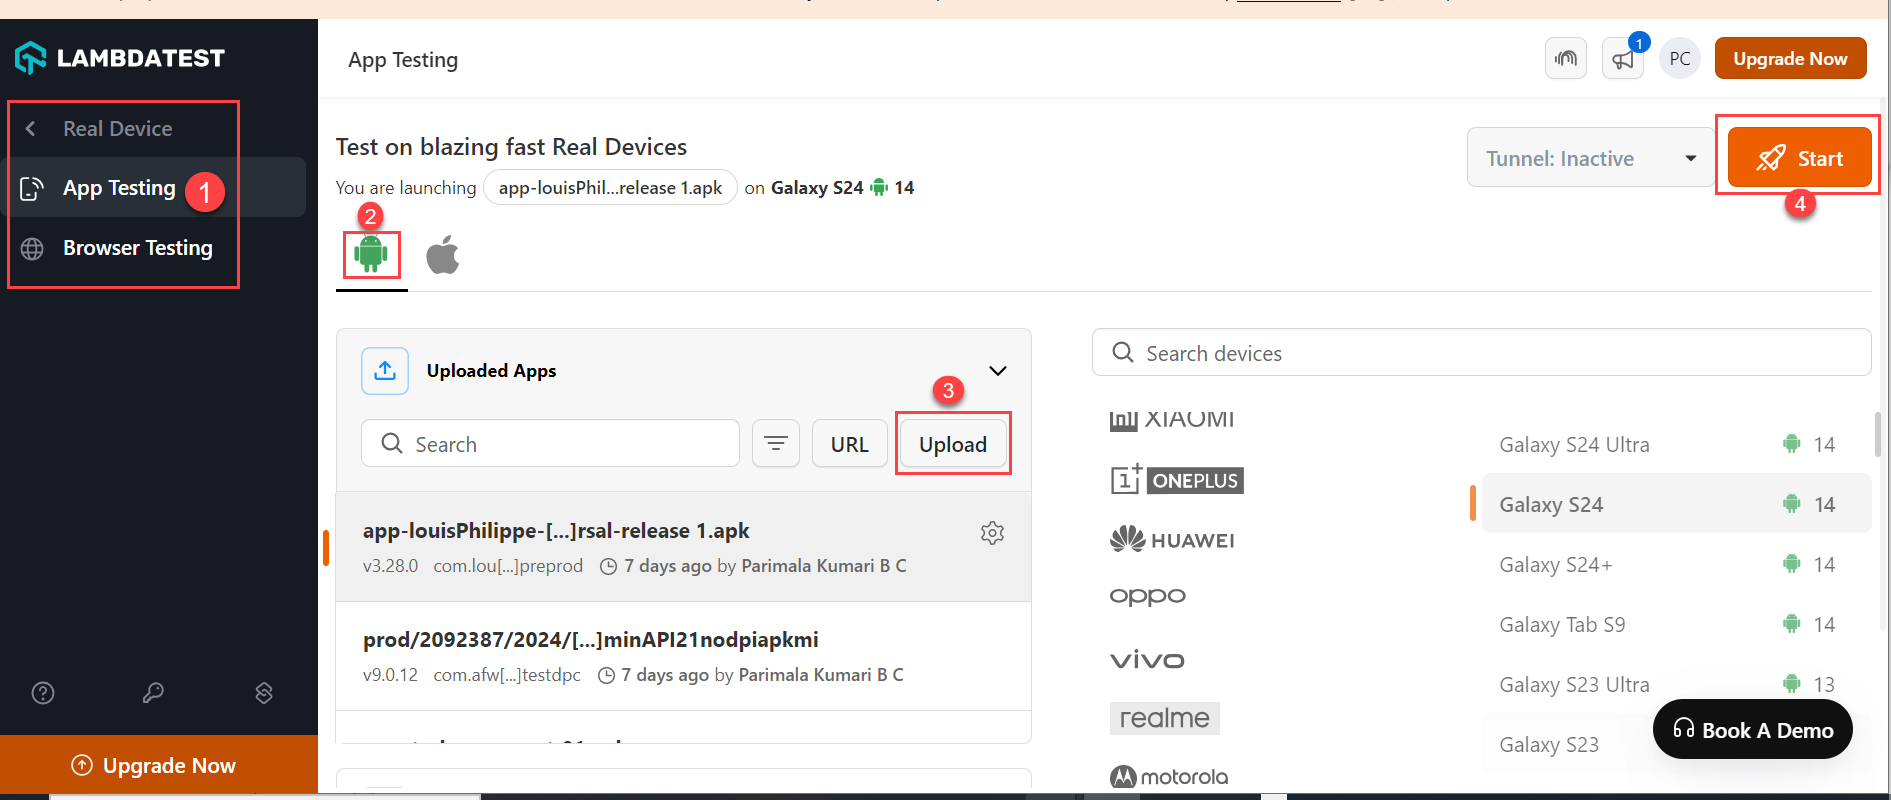Select prod/2092387 minAPI21nodpiapkmi app
This screenshot has width=1891, height=800.
point(684,656)
